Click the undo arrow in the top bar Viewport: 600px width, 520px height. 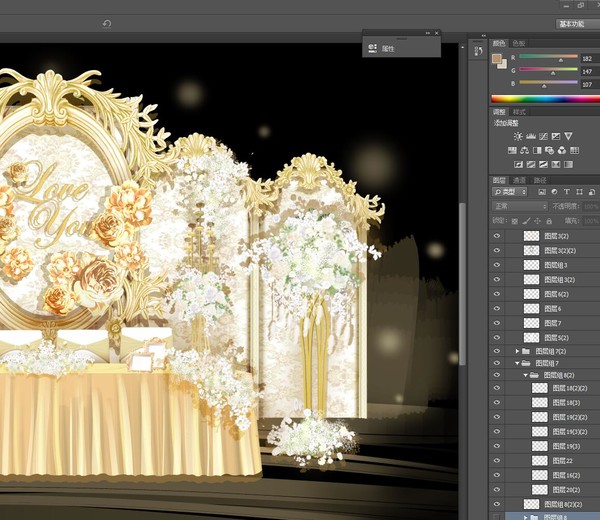tap(107, 24)
